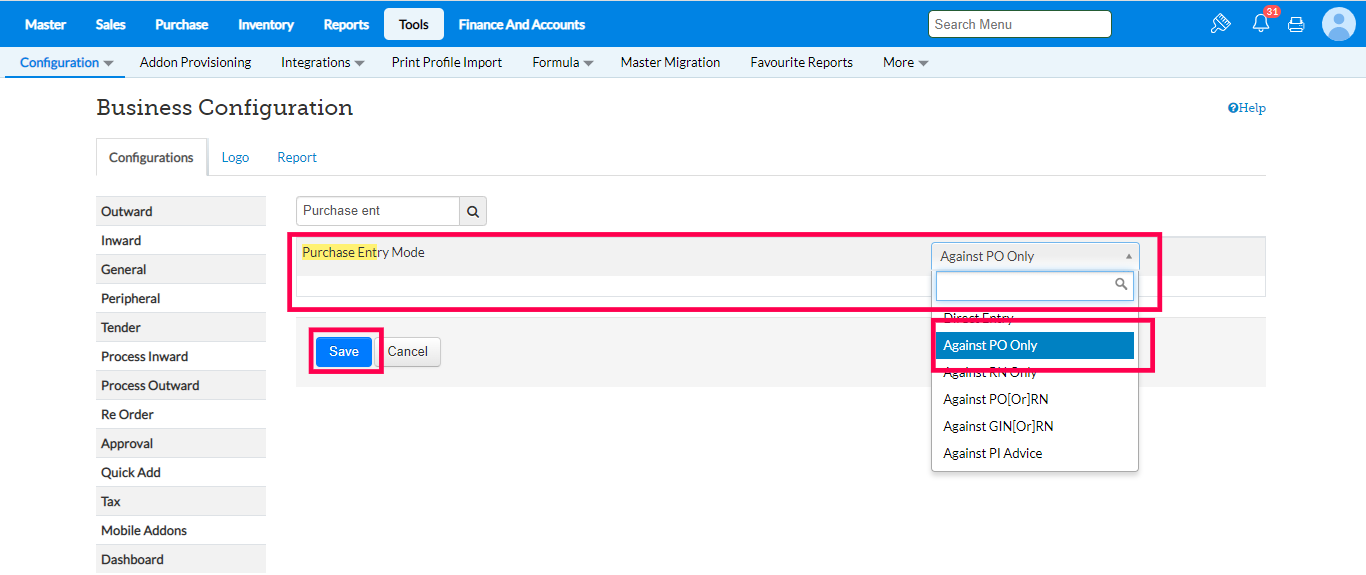Select Inward in the sidebar
Image resolution: width=1366 pixels, height=575 pixels.
pos(121,240)
